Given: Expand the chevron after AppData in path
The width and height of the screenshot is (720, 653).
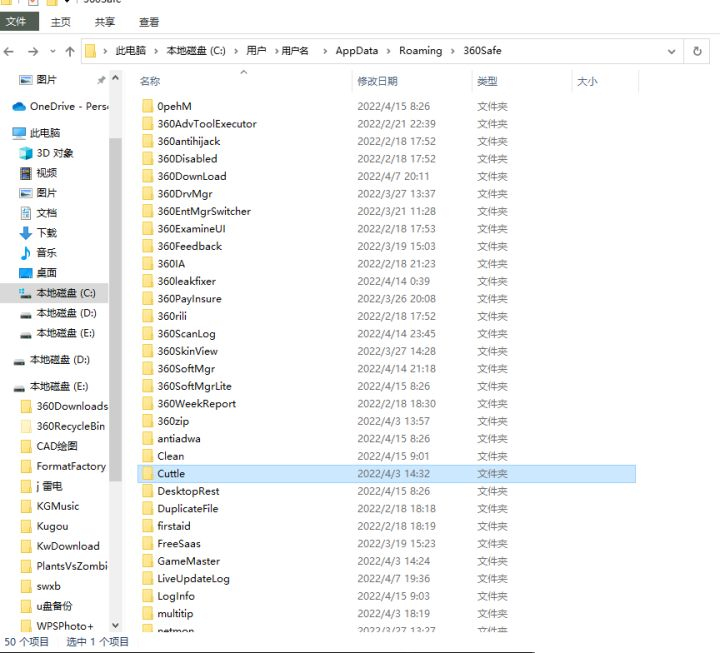Looking at the screenshot, I should (x=388, y=51).
